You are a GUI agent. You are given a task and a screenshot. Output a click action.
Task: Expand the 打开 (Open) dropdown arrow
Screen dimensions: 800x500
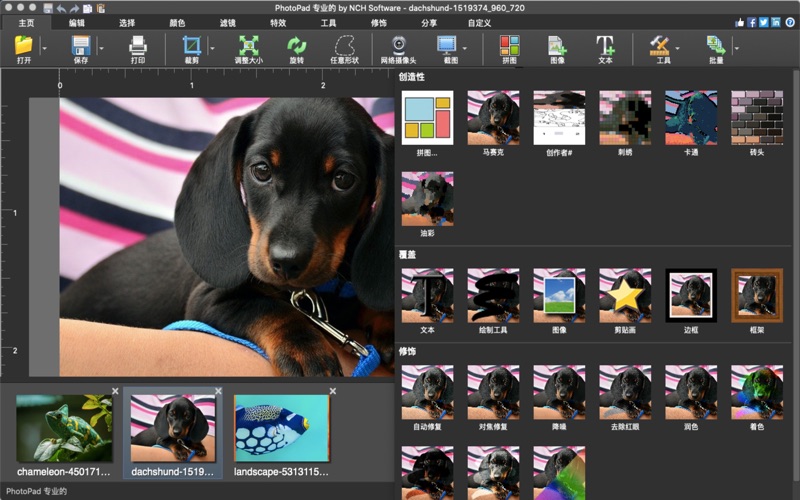[x=43, y=47]
